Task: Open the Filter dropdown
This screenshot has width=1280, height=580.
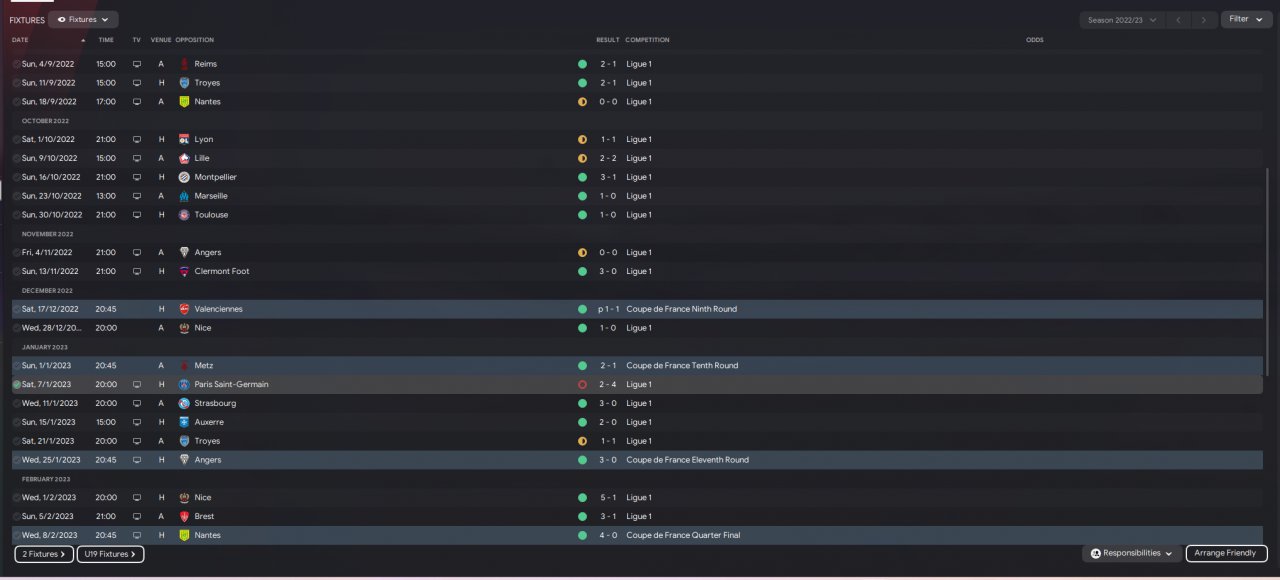Action: pos(1245,19)
